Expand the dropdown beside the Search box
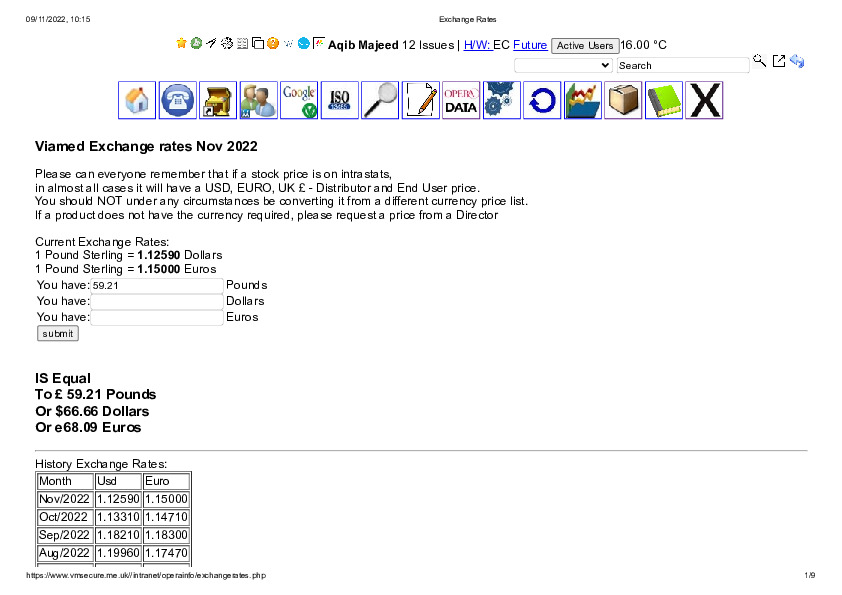The width and height of the screenshot is (842, 595). coord(563,65)
